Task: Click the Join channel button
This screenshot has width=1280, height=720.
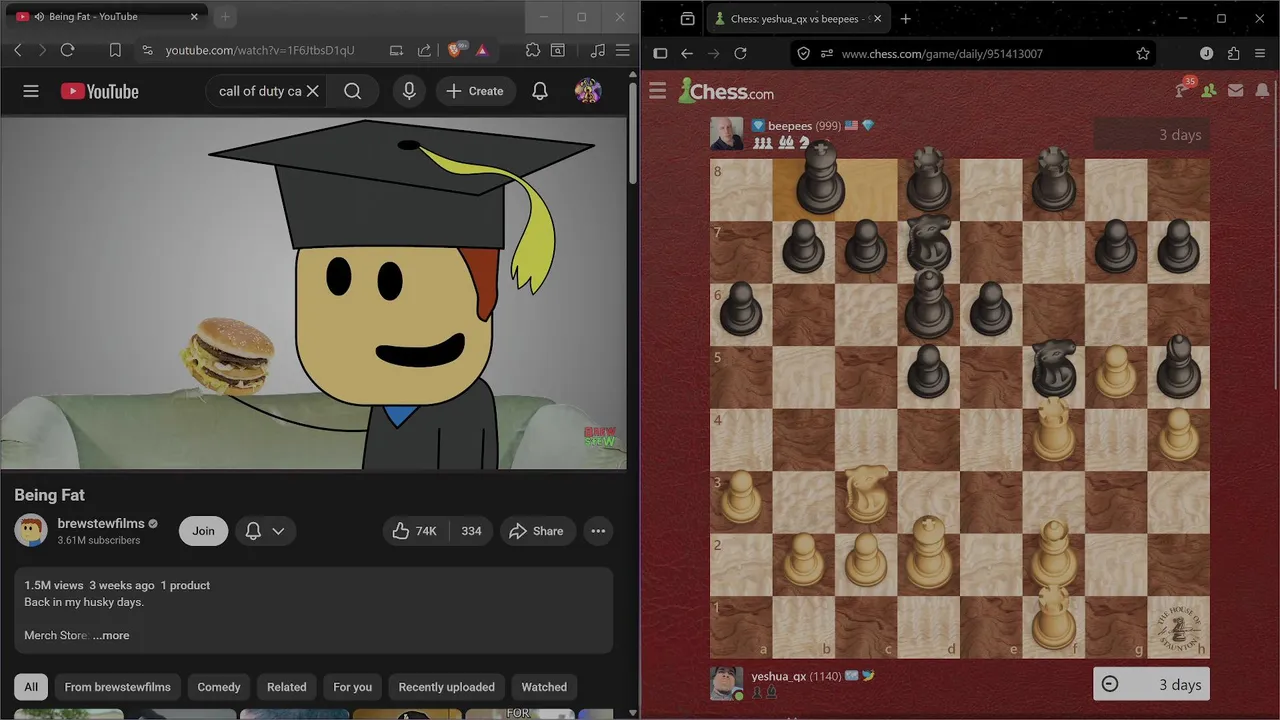Action: click(203, 531)
